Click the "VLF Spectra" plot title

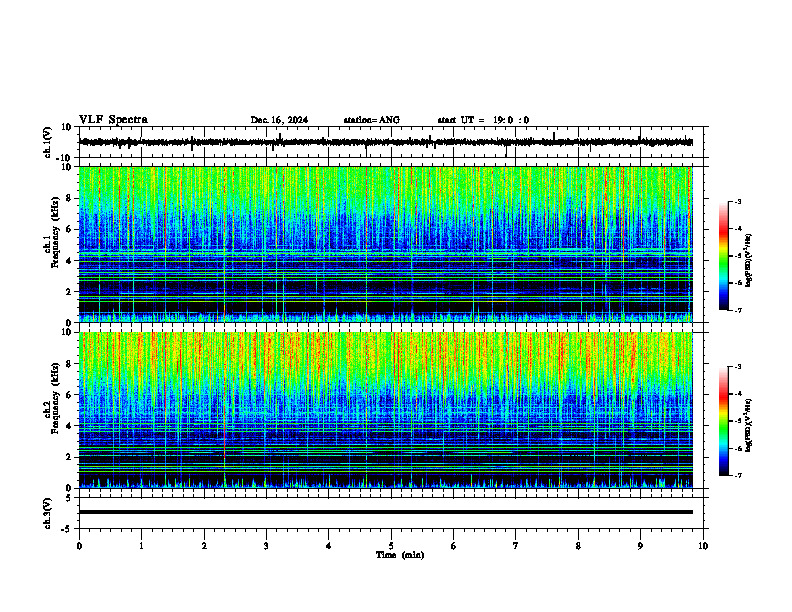pyautogui.click(x=113, y=120)
